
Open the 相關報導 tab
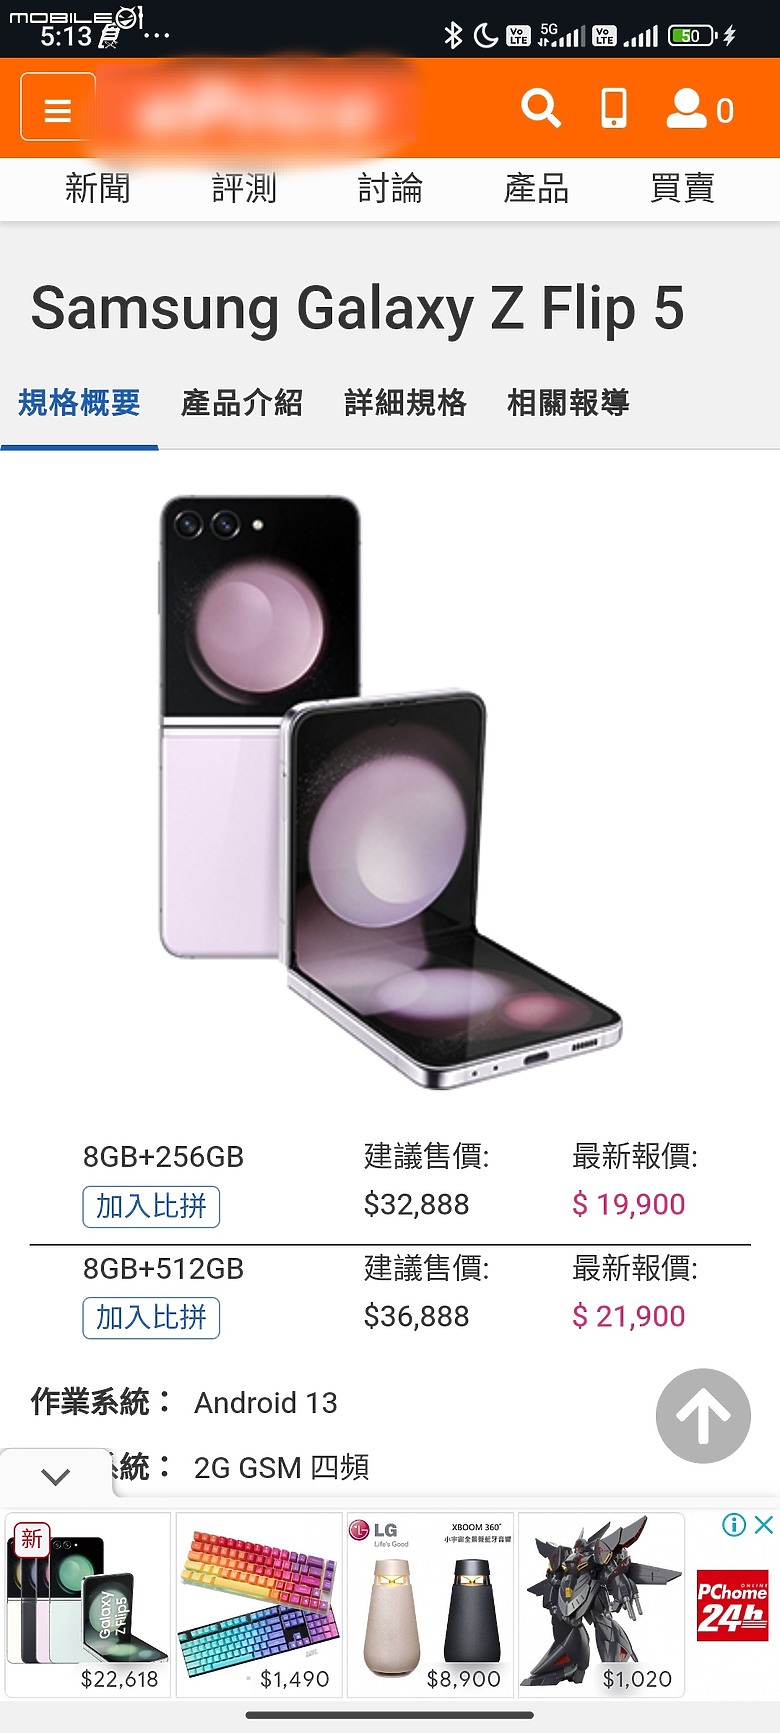(x=568, y=403)
